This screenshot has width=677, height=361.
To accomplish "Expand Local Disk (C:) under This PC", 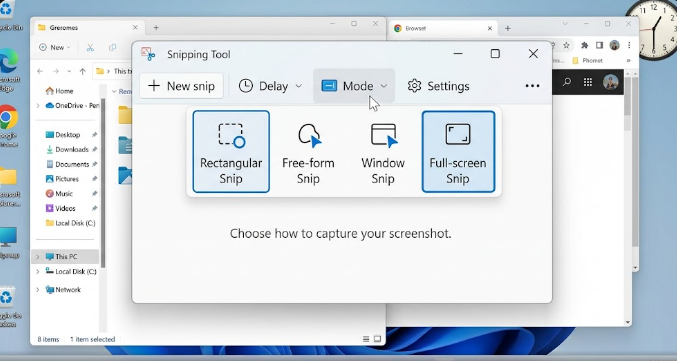I will click(x=38, y=272).
